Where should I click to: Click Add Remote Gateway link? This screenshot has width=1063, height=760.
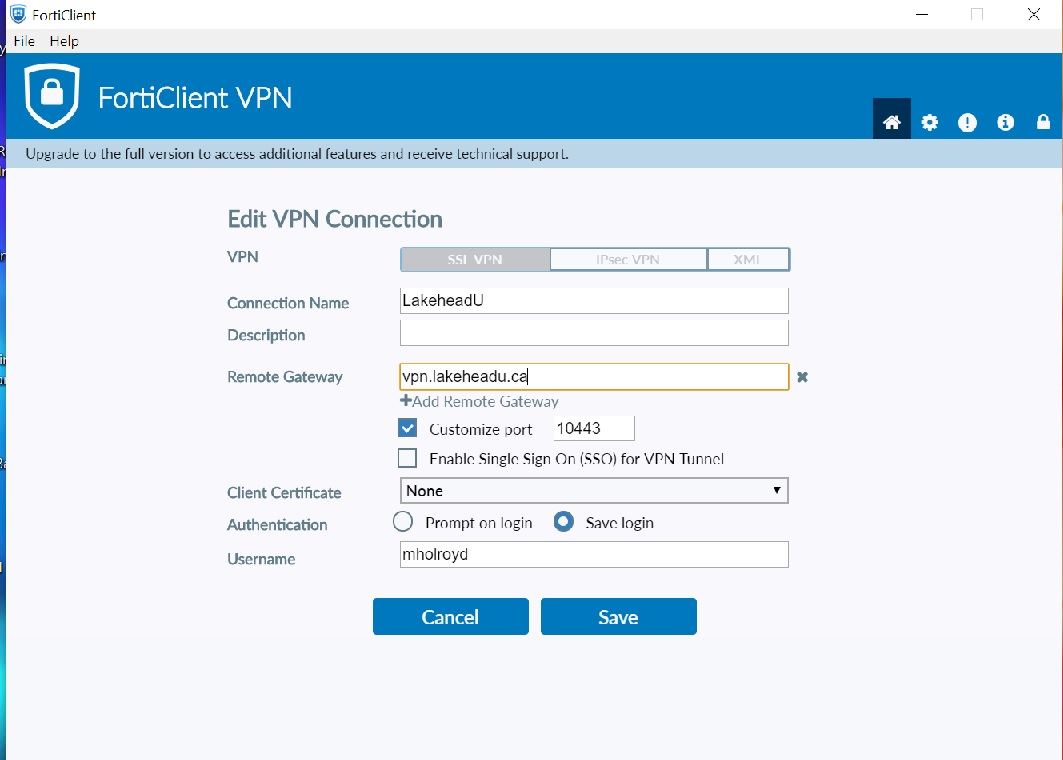480,401
